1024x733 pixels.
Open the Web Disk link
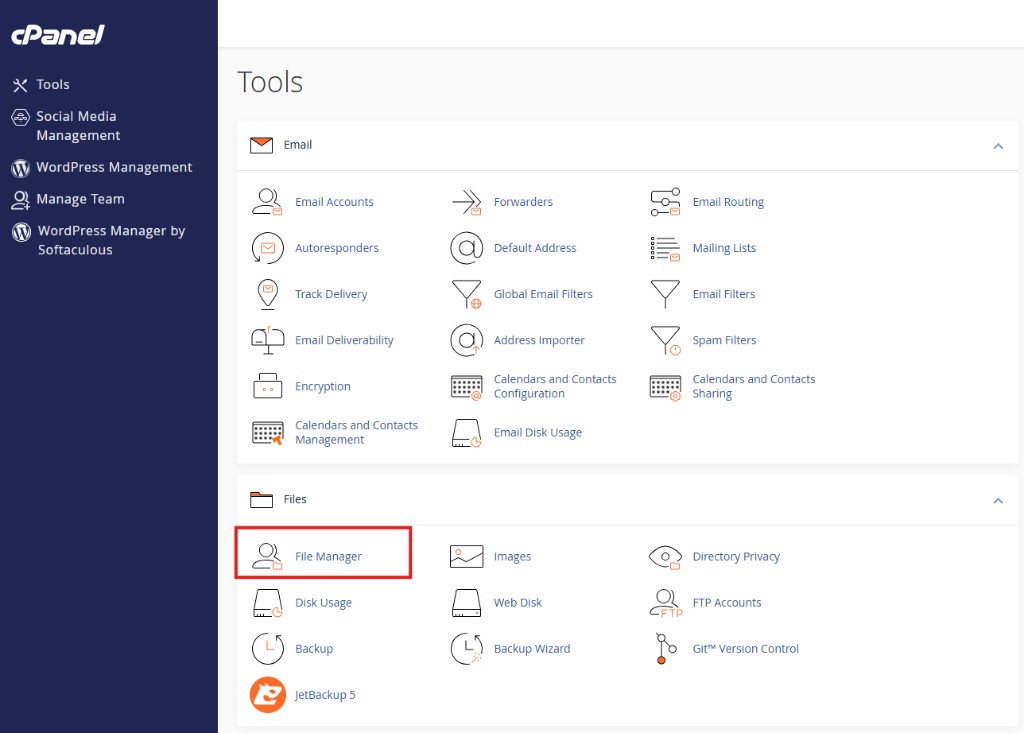pyautogui.click(x=518, y=603)
